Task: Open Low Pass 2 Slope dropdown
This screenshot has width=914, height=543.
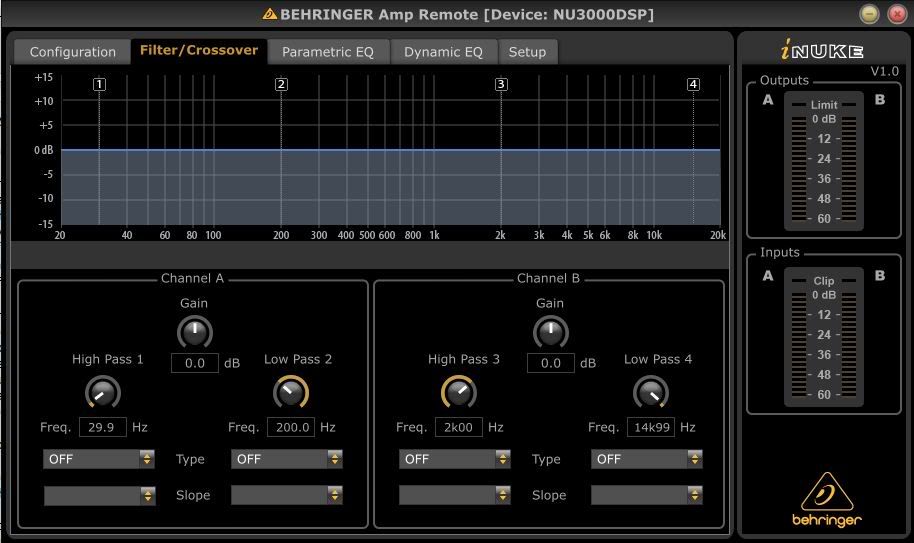Action: (287, 496)
